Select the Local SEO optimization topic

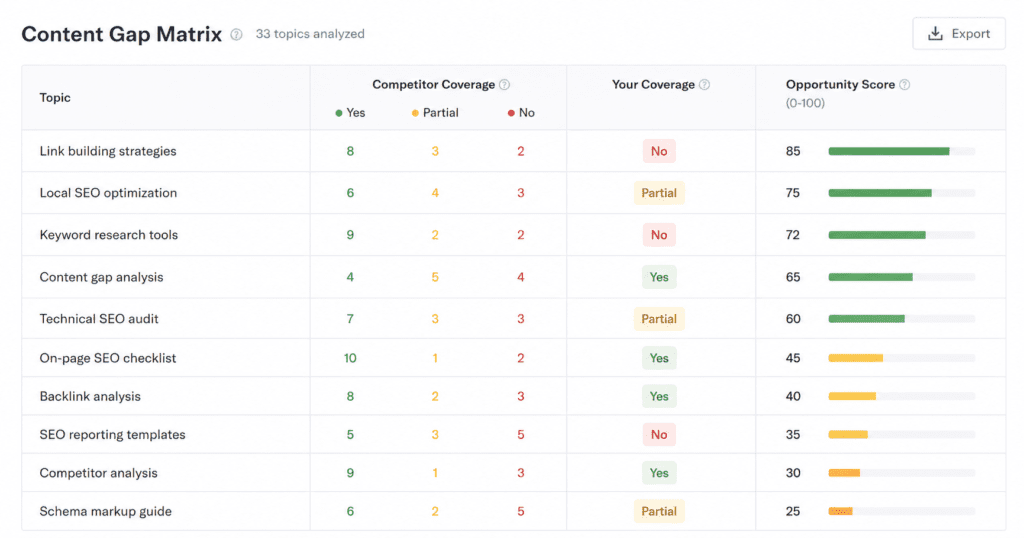coord(108,193)
